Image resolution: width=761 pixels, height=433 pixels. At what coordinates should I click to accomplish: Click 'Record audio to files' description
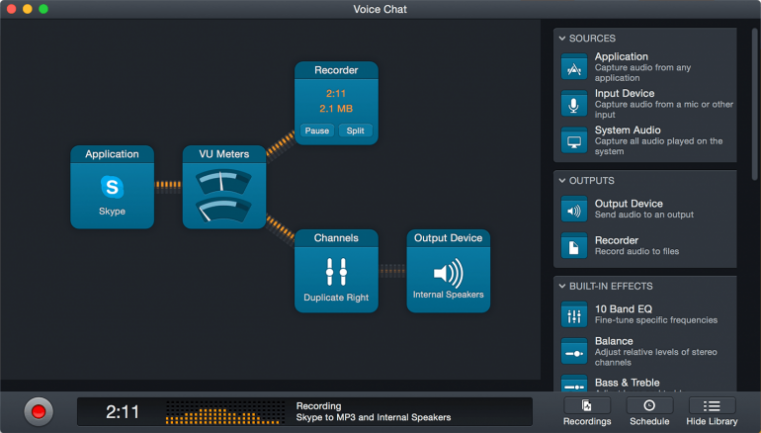pos(637,251)
